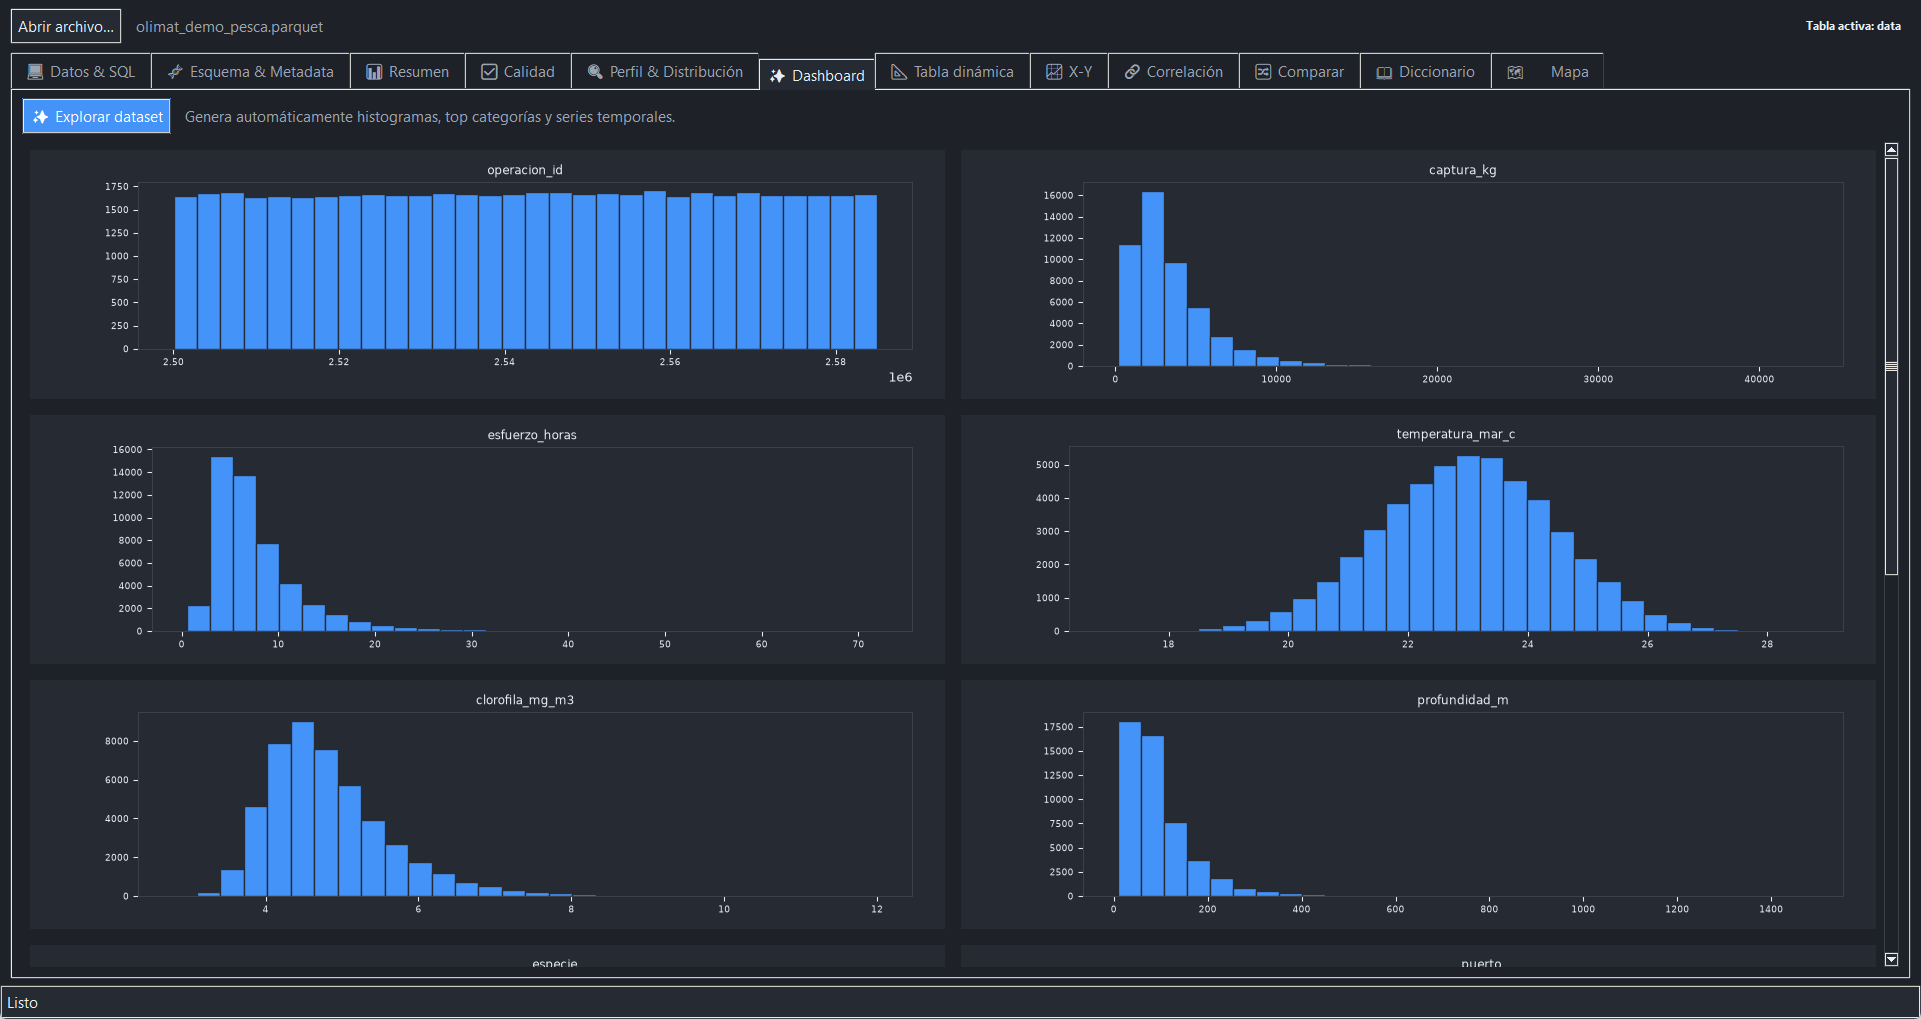The width and height of the screenshot is (1921, 1019).
Task: Switch to the Mapa tab
Action: pyautogui.click(x=1548, y=72)
